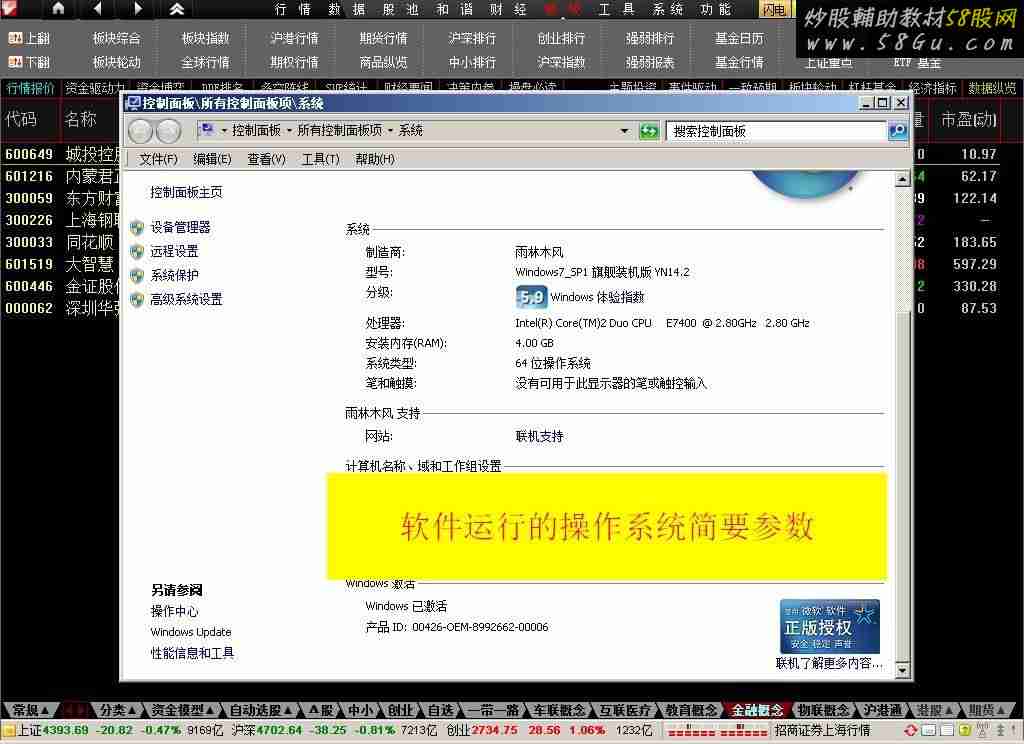
Task: Expand the 港股 bottom tab menu
Action: (949, 710)
